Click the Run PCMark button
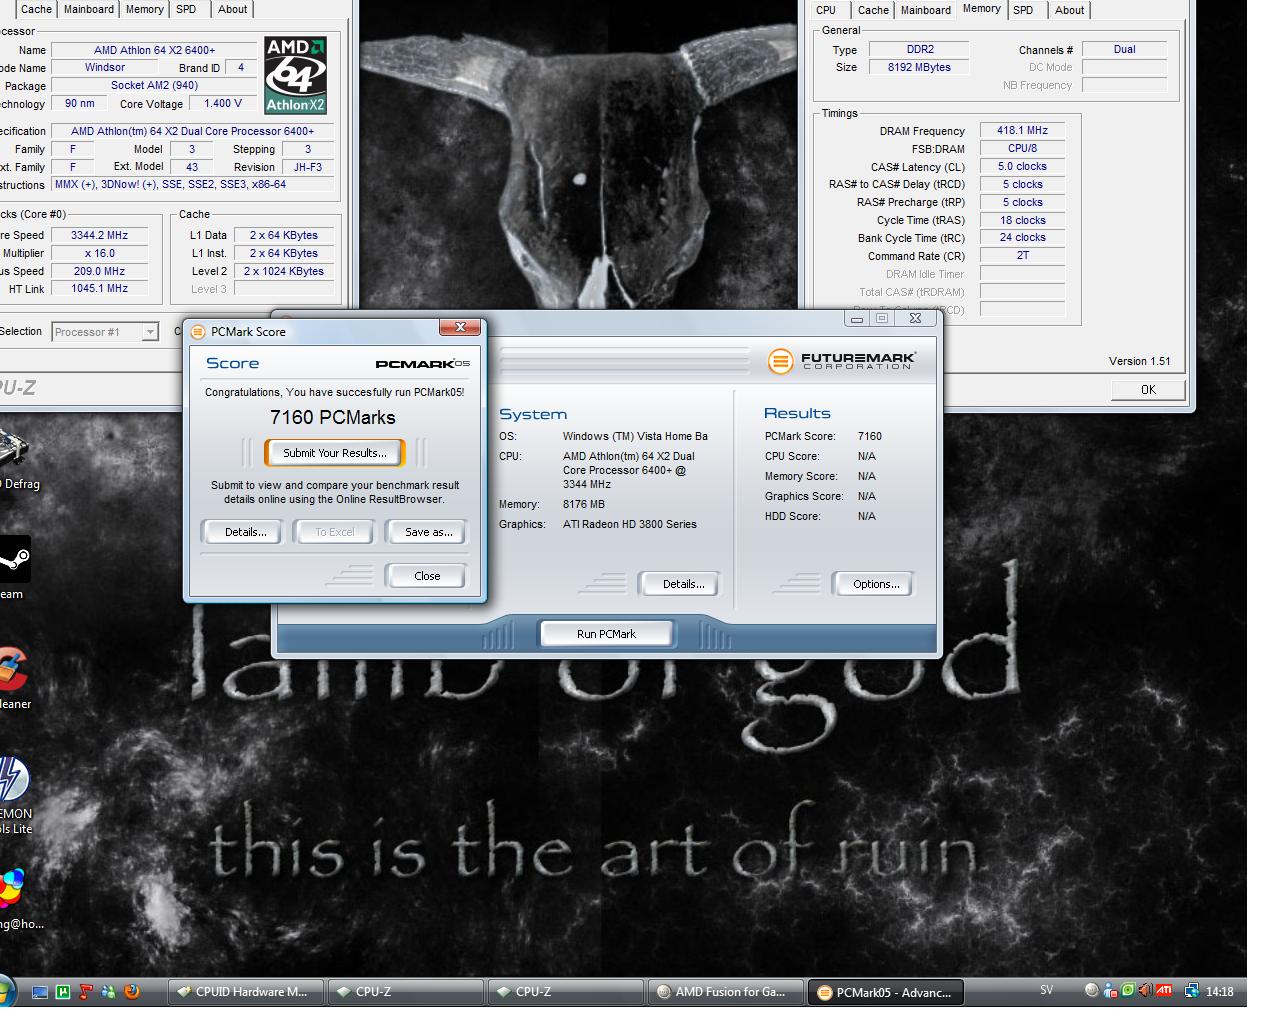 point(606,634)
